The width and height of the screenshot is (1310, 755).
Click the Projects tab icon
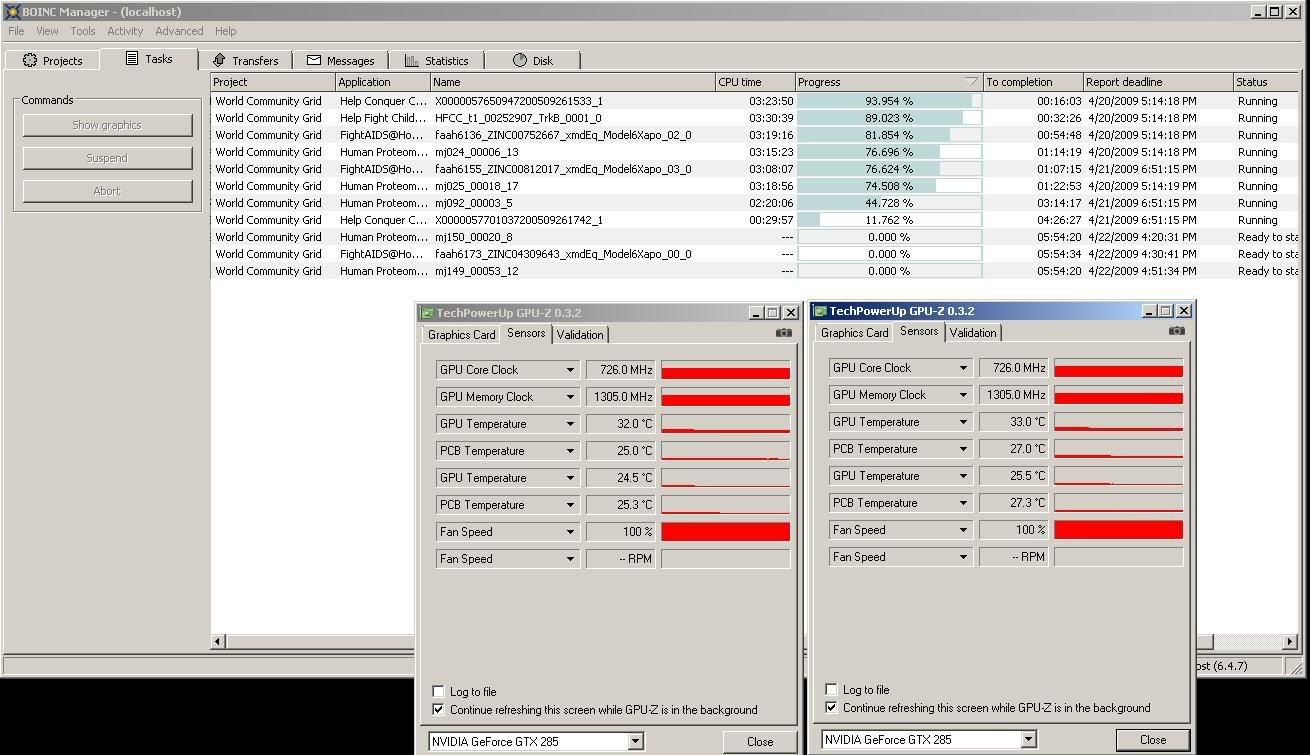30,60
